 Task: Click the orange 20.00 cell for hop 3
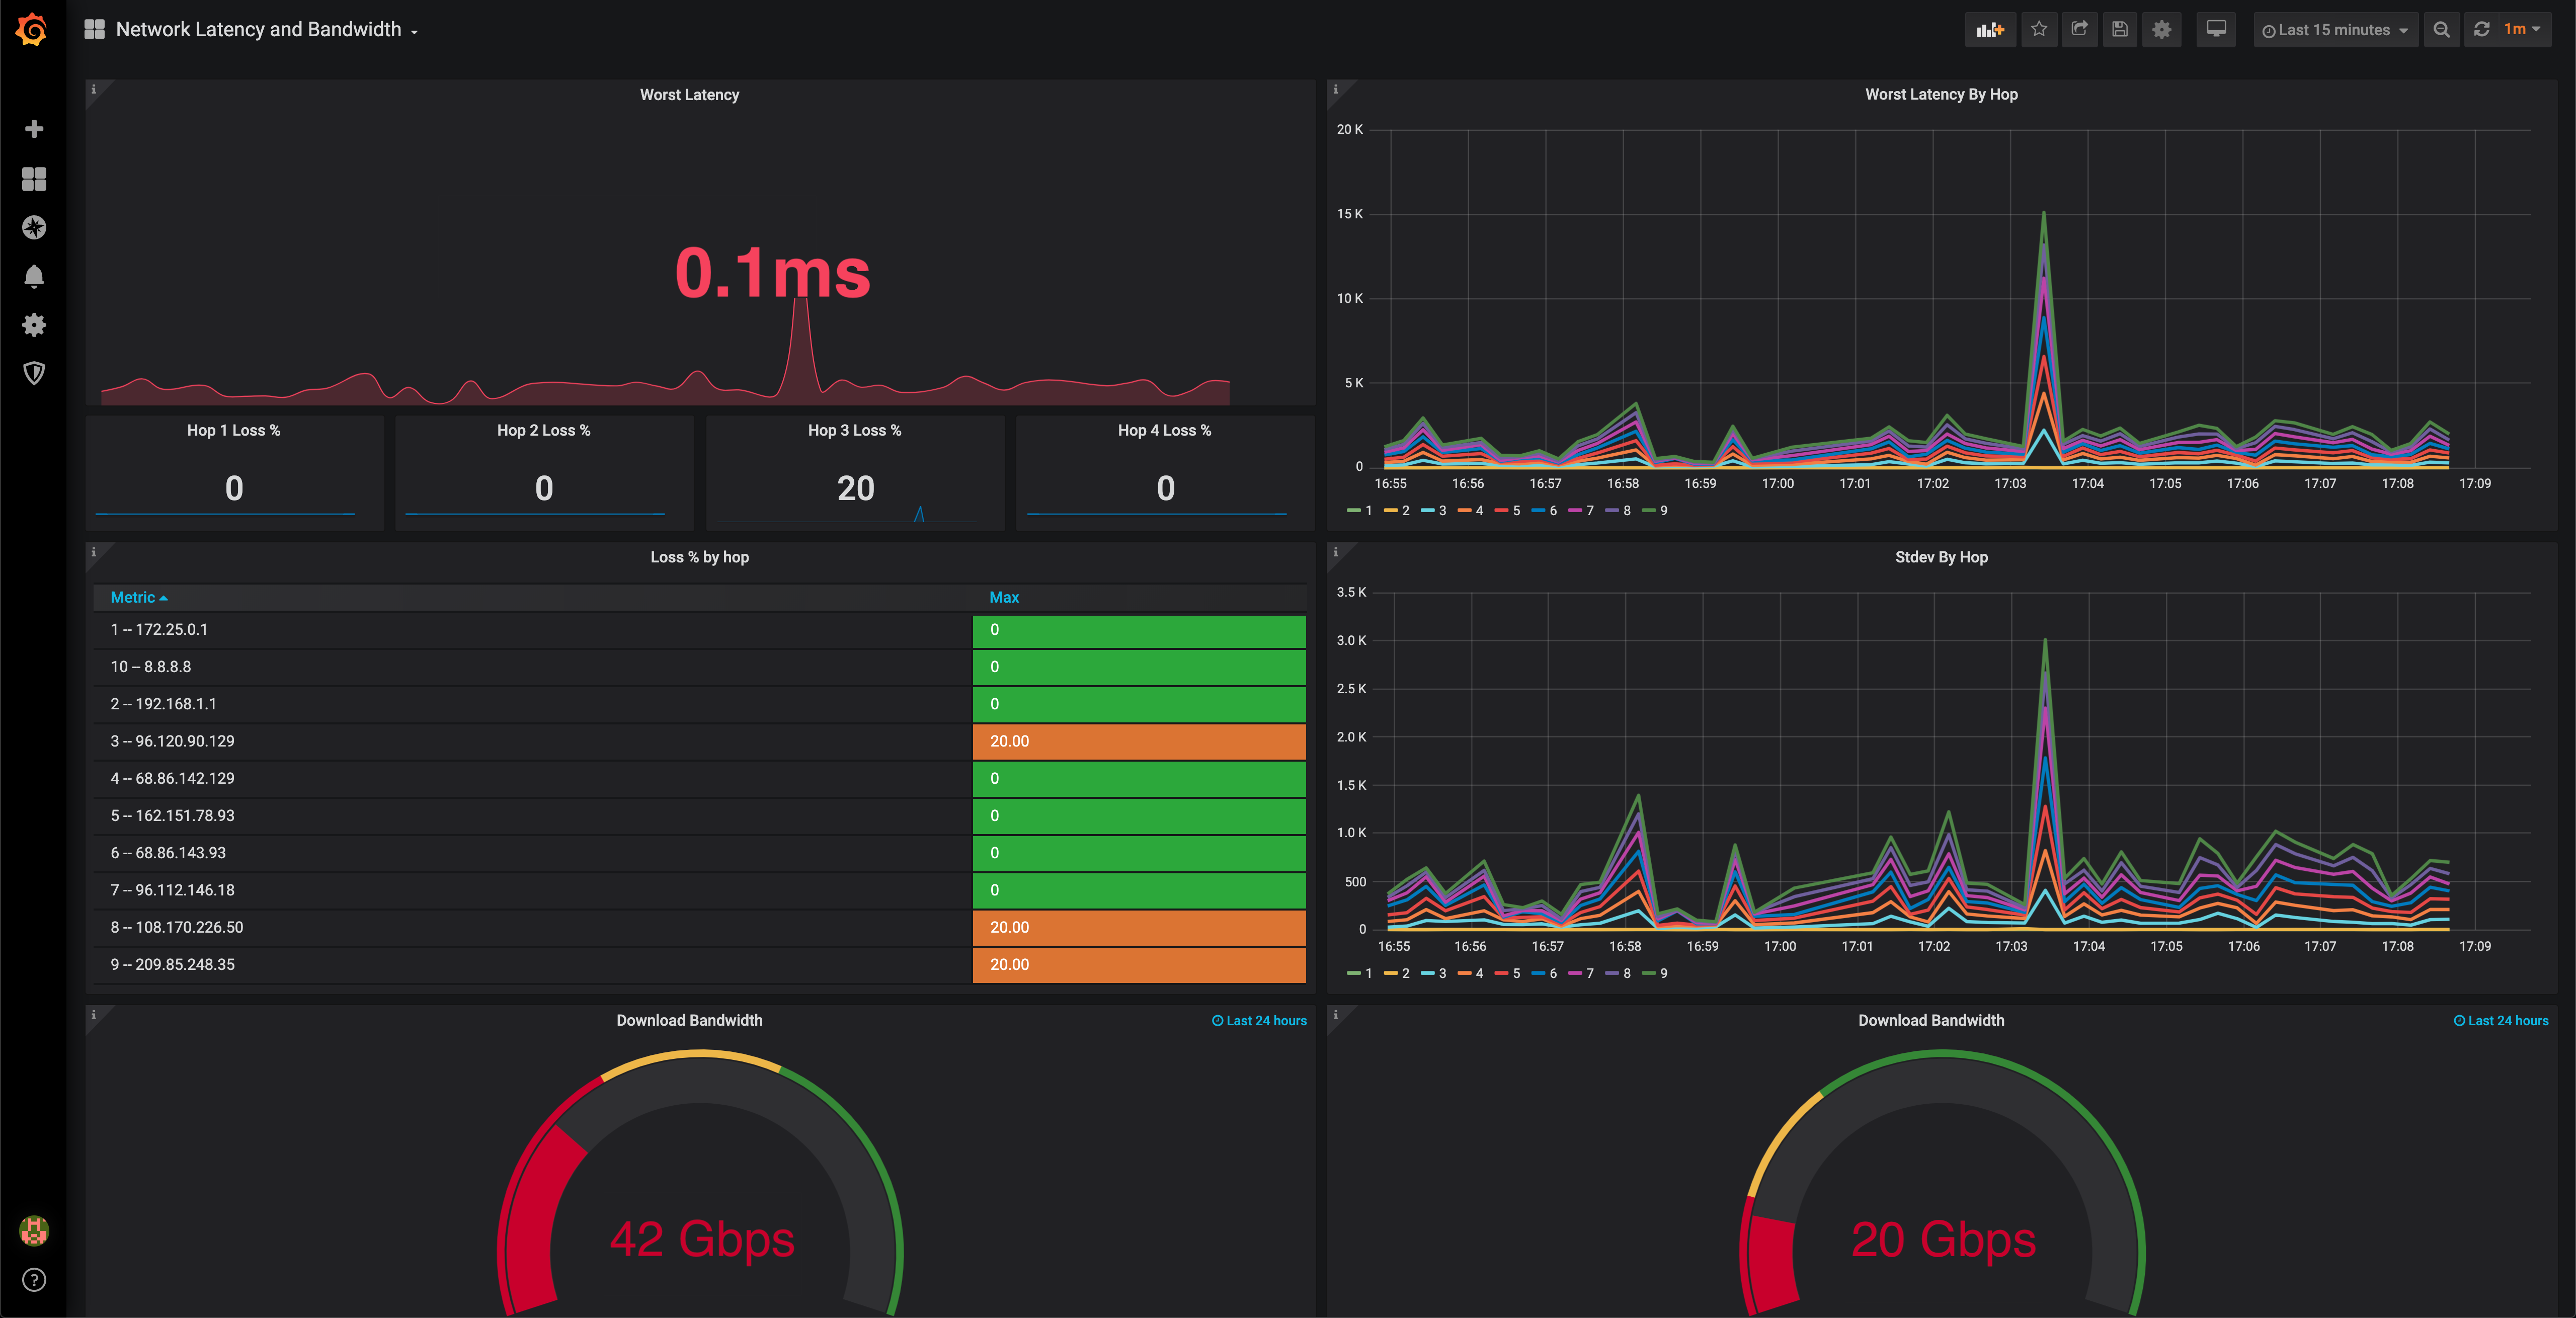(x=1138, y=741)
